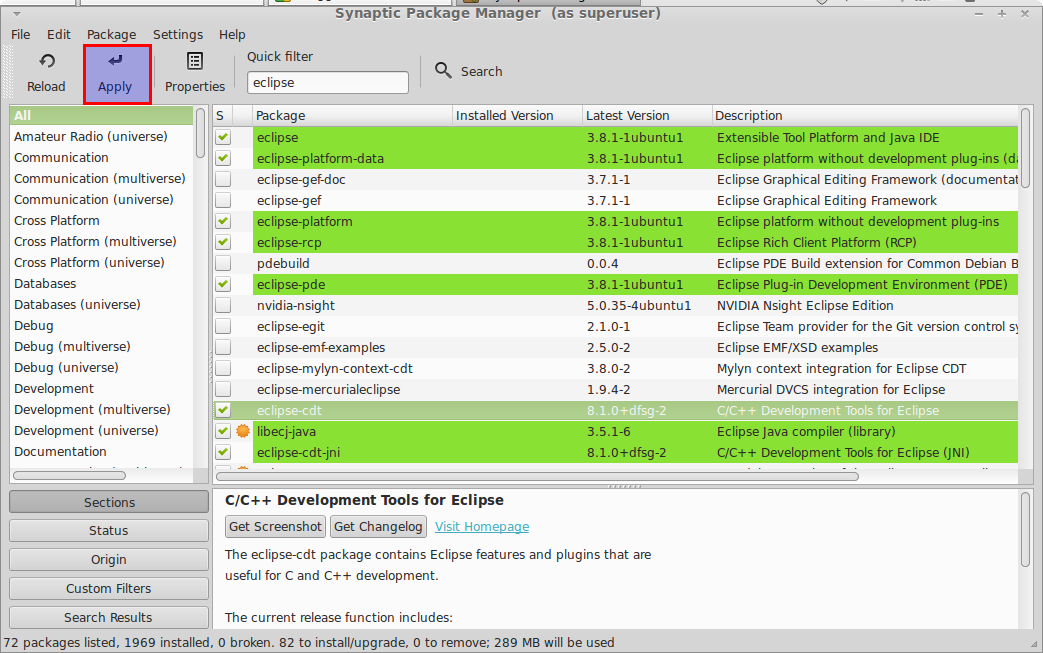
Task: Mark the eclipse-egit checkbox
Action: 223,326
